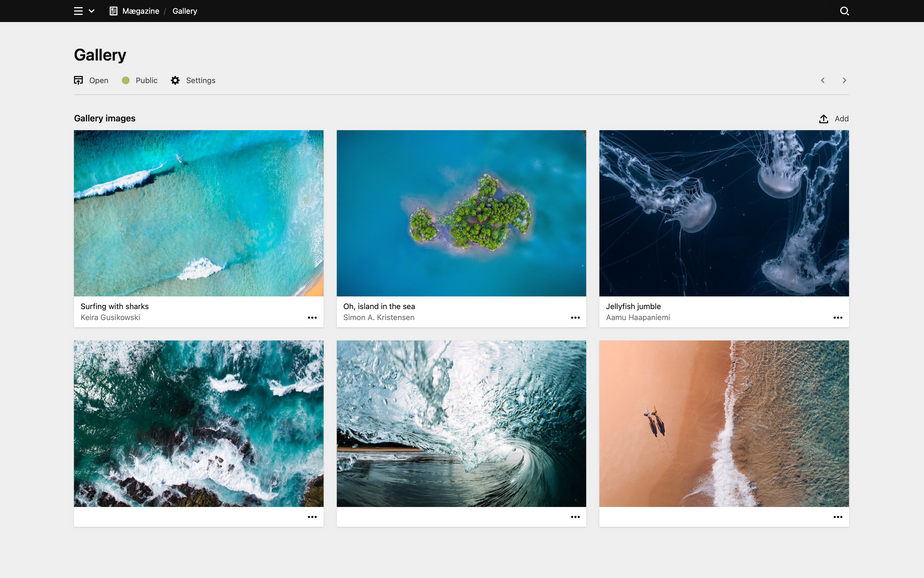Image resolution: width=924 pixels, height=578 pixels.
Task: Open options menu for Surfing with sharks
Action: (312, 318)
